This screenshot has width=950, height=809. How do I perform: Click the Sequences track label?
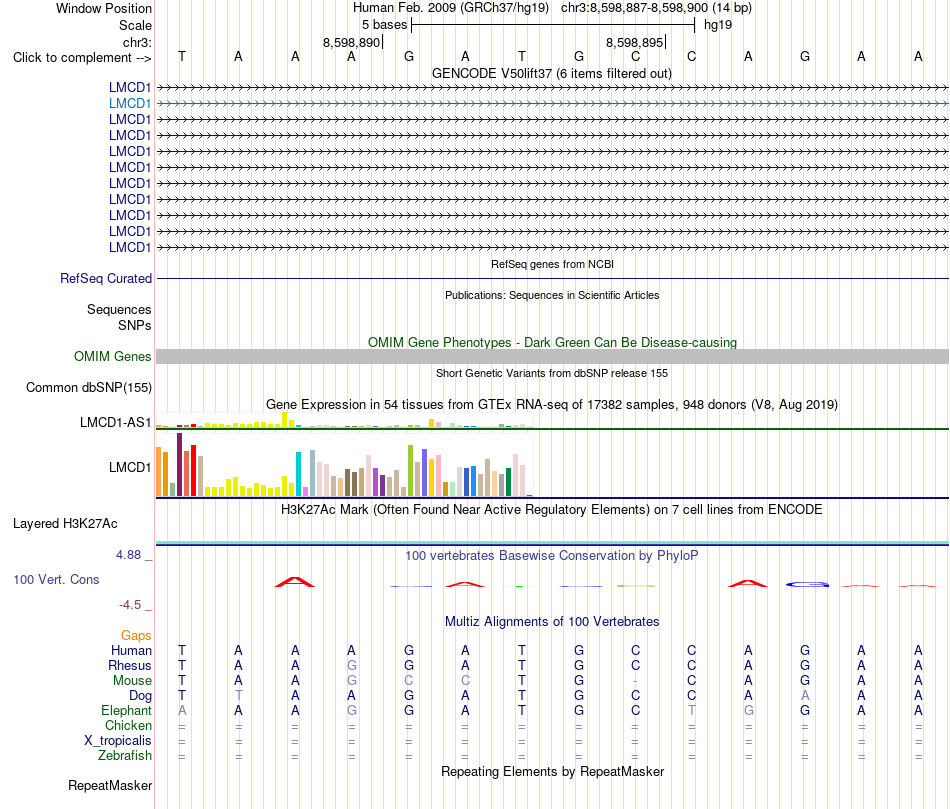point(119,309)
